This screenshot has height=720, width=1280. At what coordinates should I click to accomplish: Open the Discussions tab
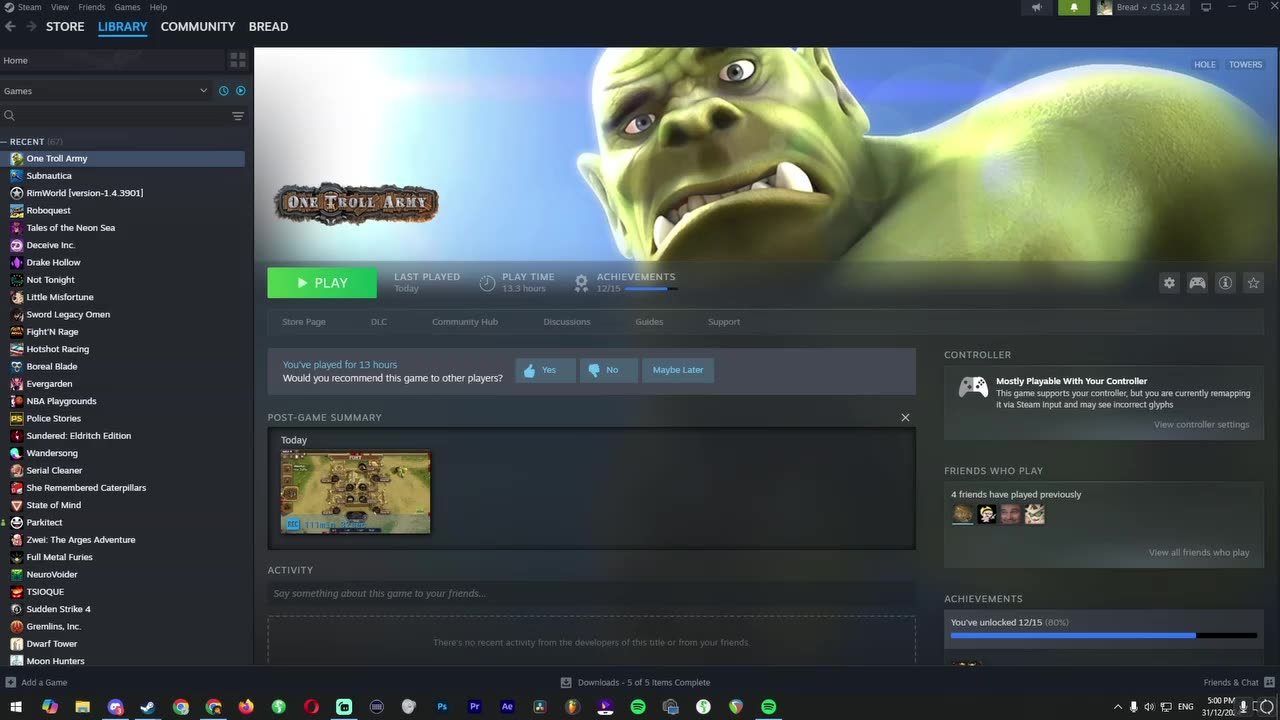[567, 322]
